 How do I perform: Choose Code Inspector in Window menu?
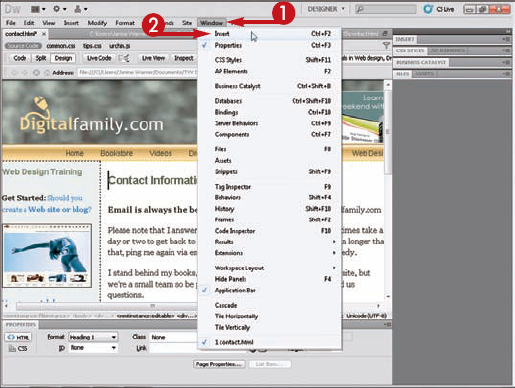point(269,231)
